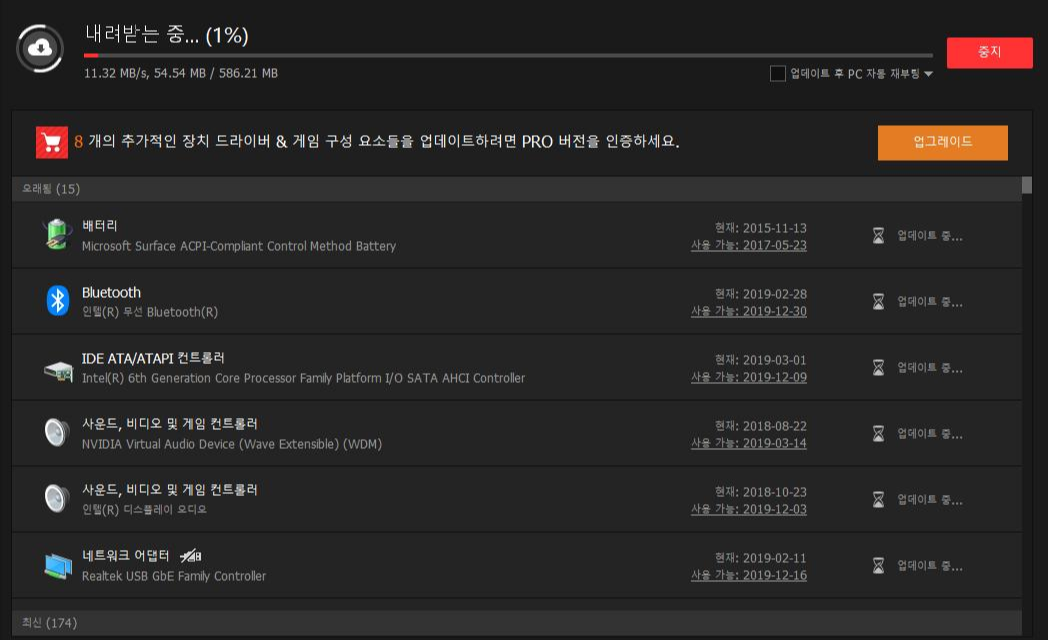1048x640 pixels.
Task: Select 인텔(R) 디스플레이 오디오 description
Action: point(144,510)
